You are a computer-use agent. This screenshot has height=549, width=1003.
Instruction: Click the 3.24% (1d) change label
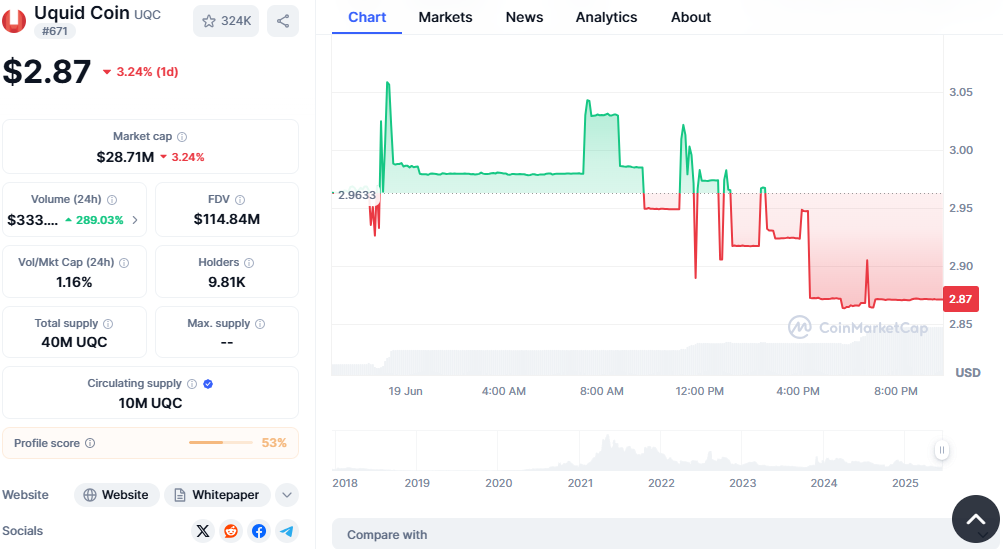pos(141,72)
